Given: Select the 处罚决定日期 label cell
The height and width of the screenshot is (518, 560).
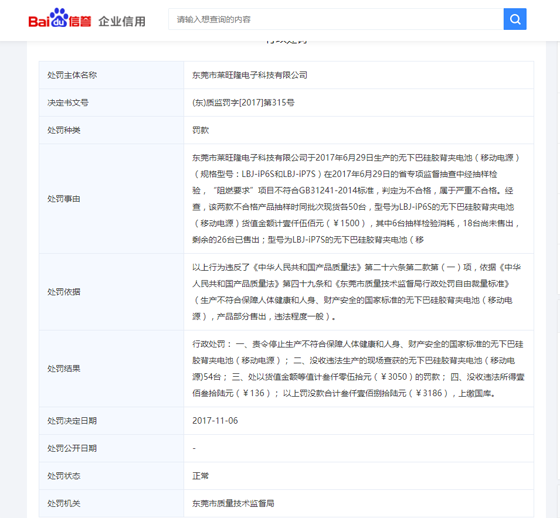Looking at the screenshot, I should tap(111, 420).
